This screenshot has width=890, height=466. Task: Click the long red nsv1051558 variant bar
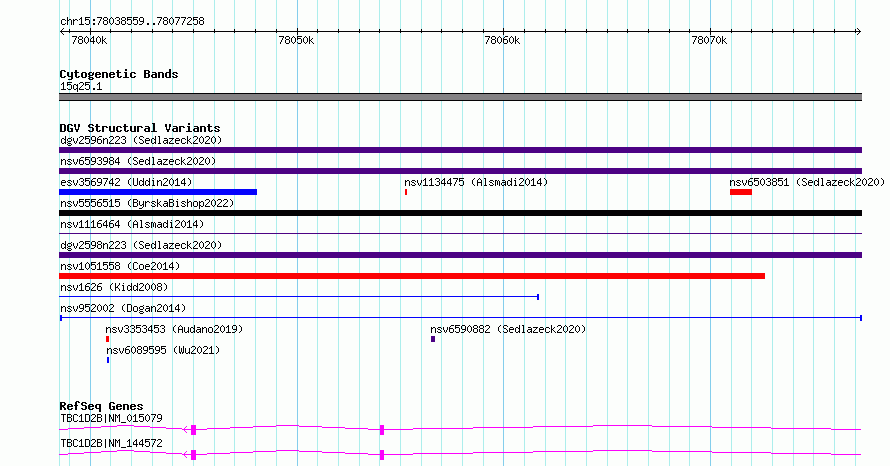(x=412, y=276)
